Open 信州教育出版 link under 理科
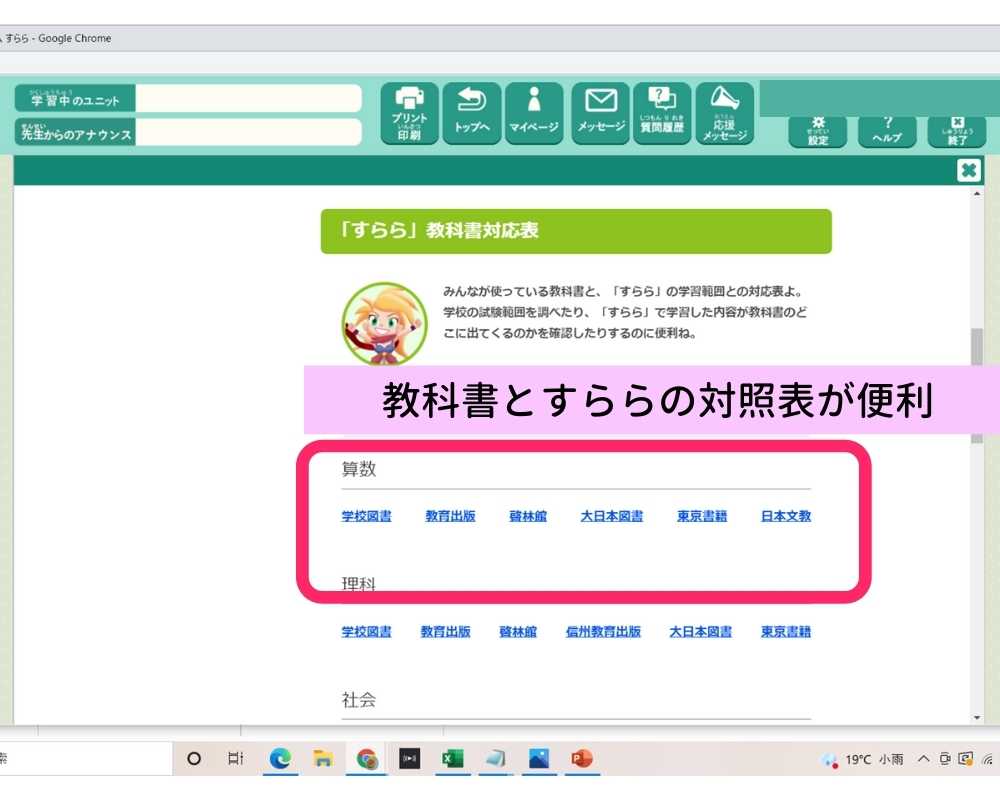This screenshot has width=1000, height=800. 603,632
